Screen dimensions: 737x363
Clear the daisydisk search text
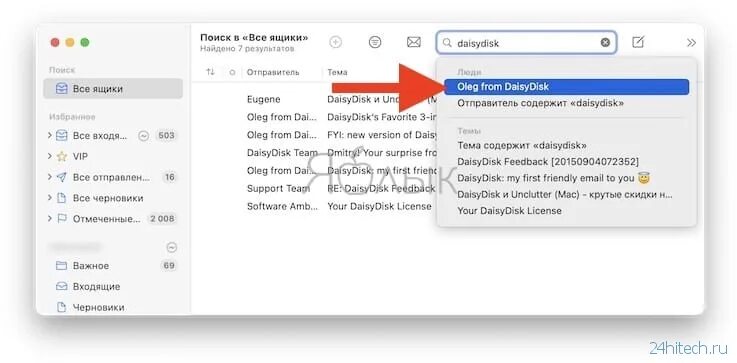click(605, 43)
